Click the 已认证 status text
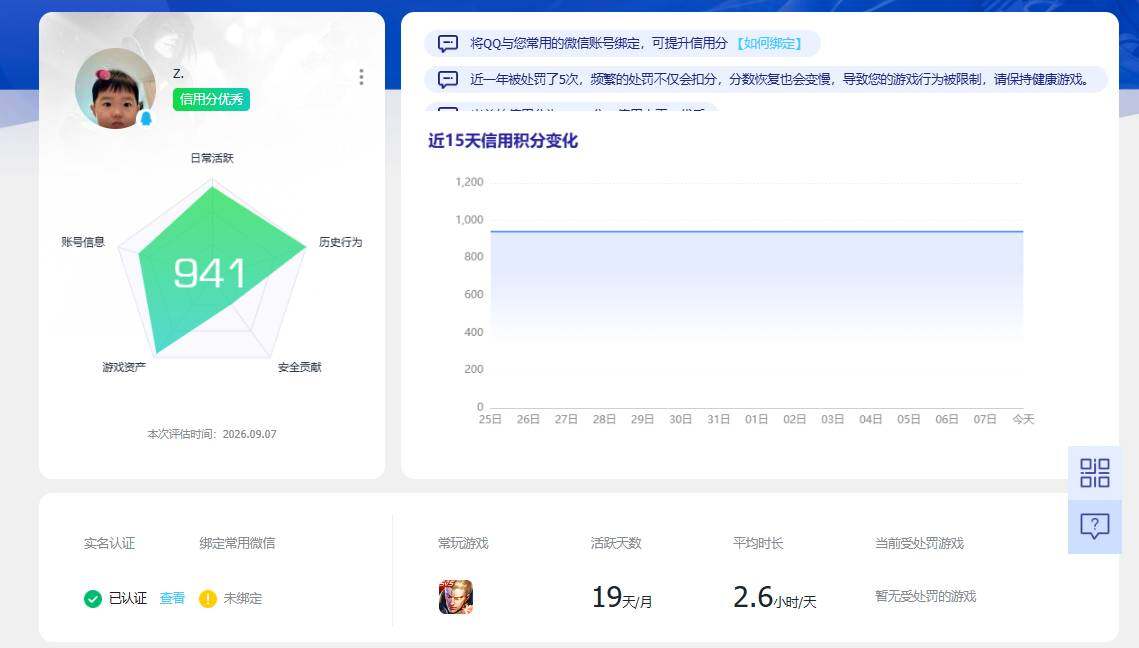This screenshot has width=1139, height=648. click(x=128, y=599)
